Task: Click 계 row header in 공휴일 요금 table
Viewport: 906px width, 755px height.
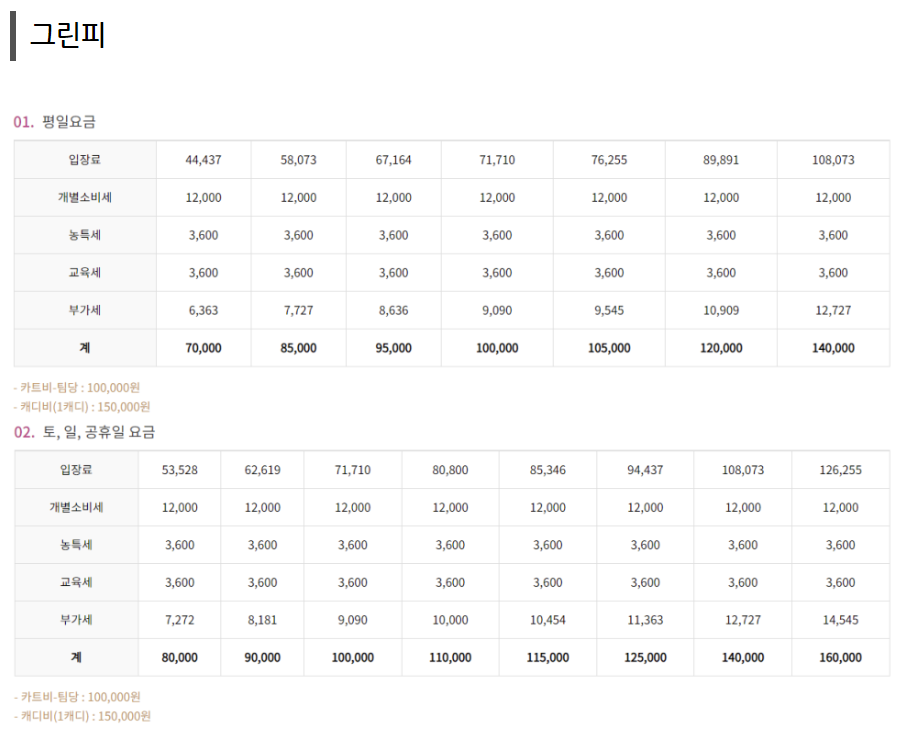Action: (x=76, y=657)
